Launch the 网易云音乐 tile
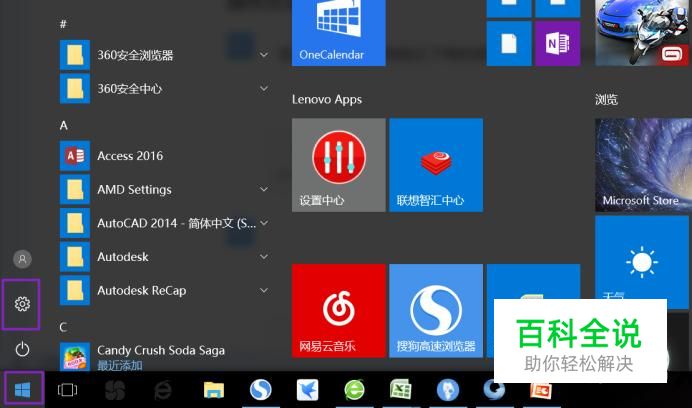 click(339, 310)
